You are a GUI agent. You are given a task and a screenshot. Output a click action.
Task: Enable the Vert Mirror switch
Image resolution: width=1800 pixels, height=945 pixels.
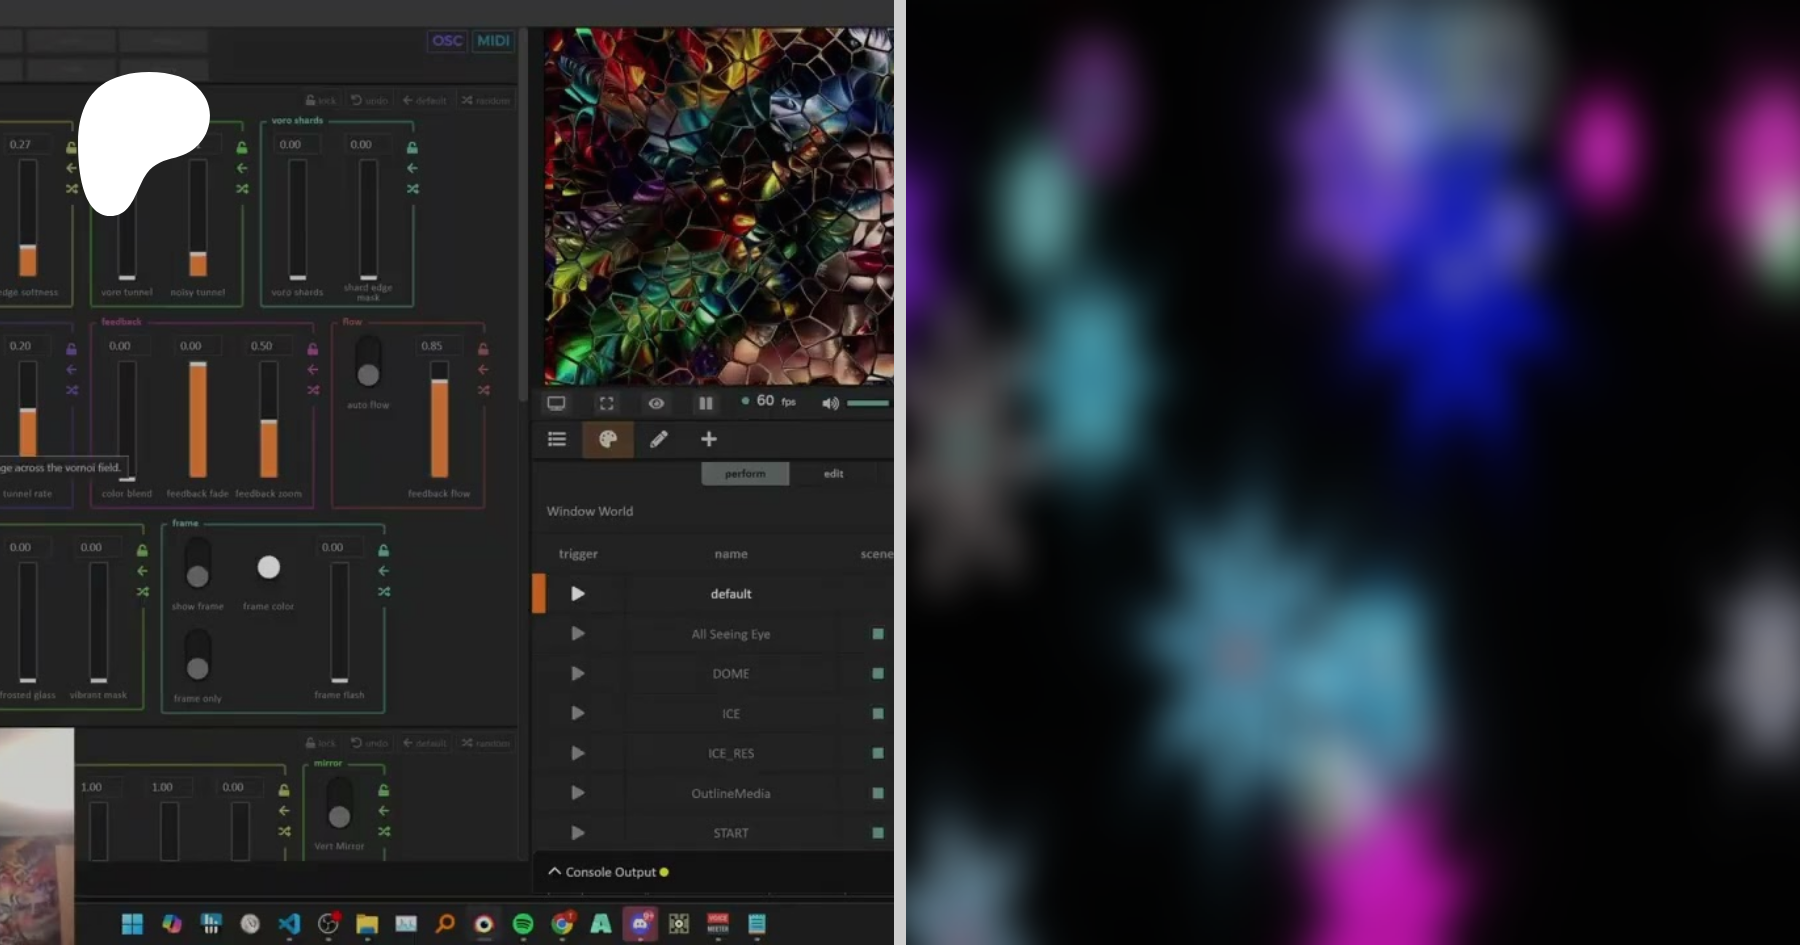(x=339, y=805)
